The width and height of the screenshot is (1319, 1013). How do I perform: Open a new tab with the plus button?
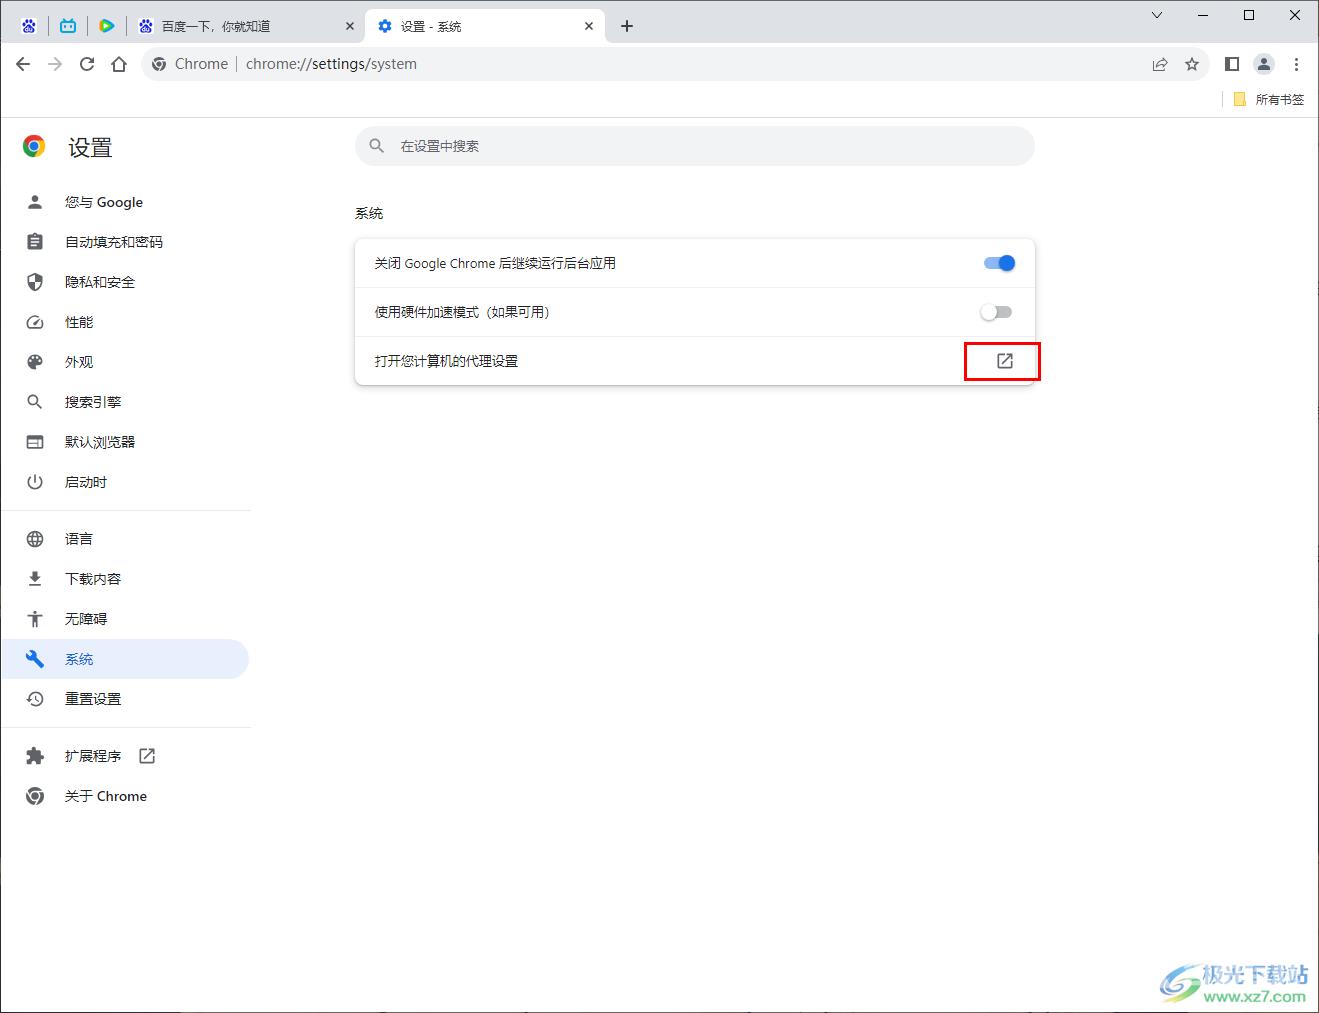coord(627,26)
